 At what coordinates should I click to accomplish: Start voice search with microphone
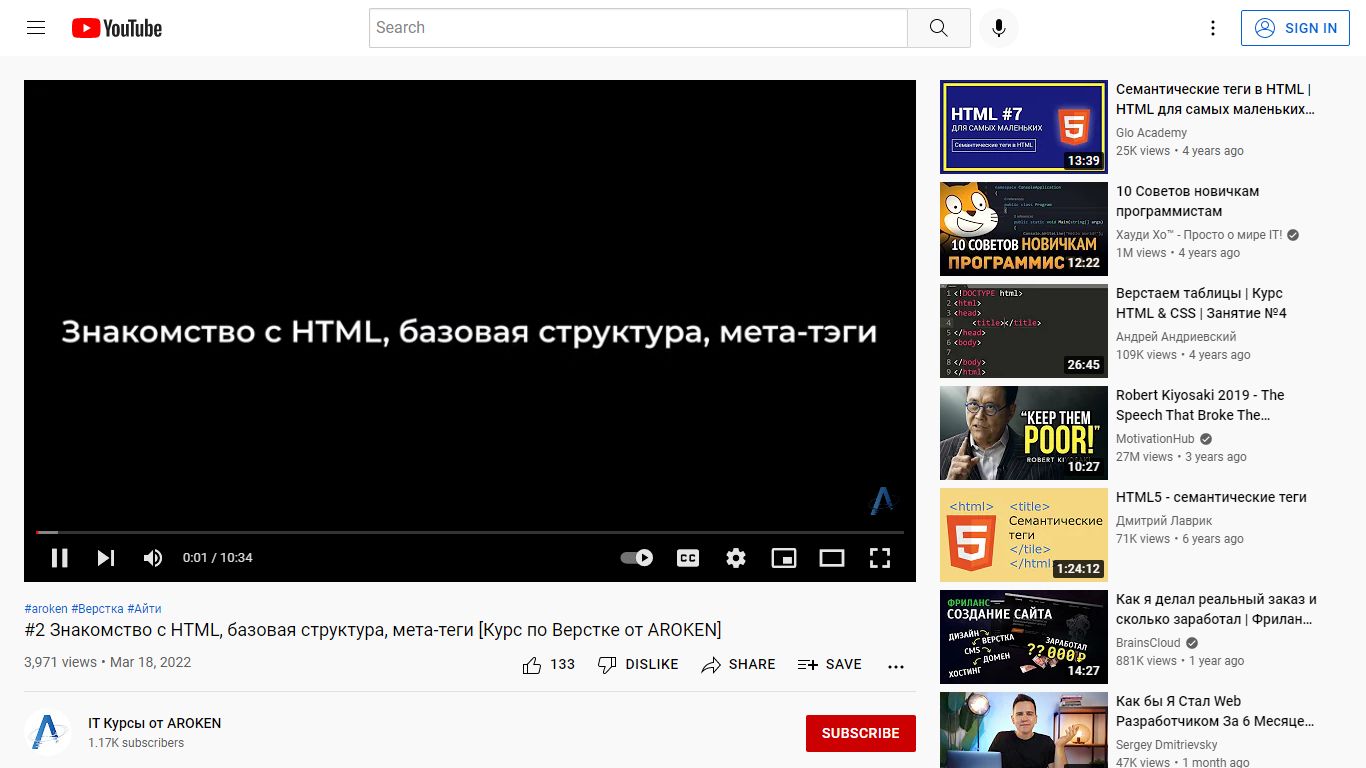coord(998,28)
